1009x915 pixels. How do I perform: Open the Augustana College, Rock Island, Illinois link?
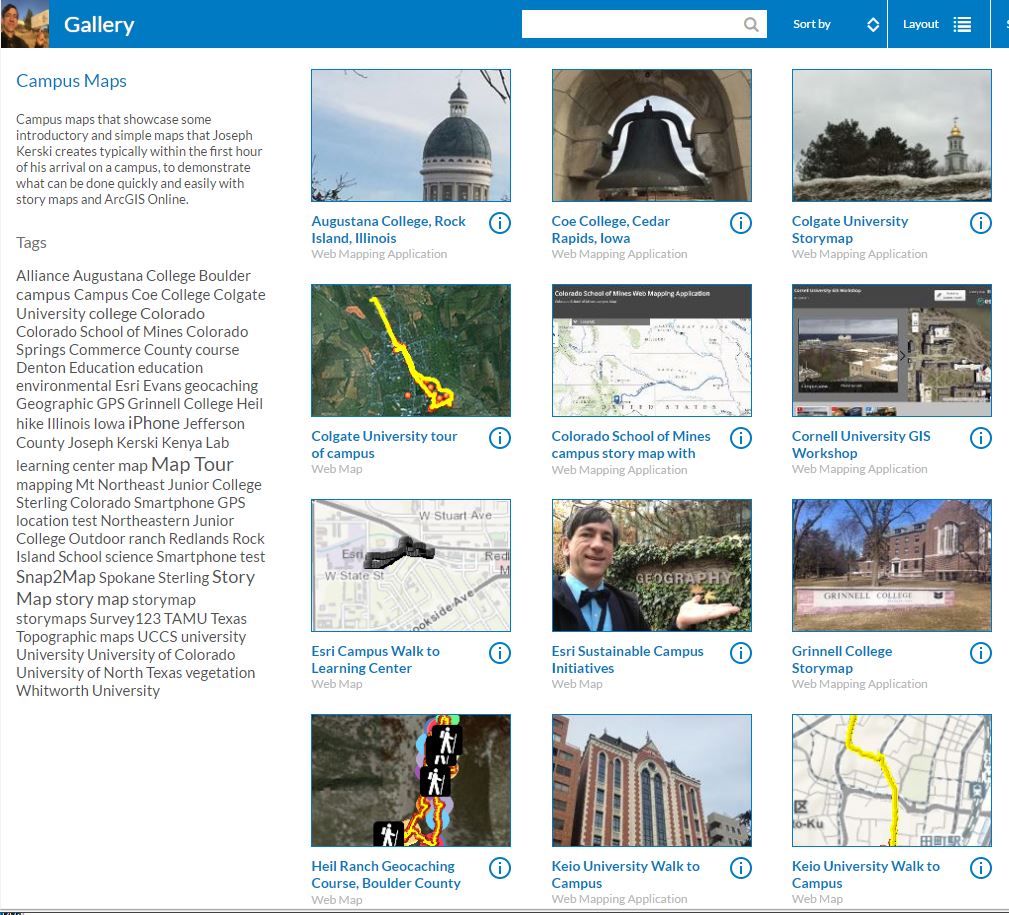tap(388, 229)
